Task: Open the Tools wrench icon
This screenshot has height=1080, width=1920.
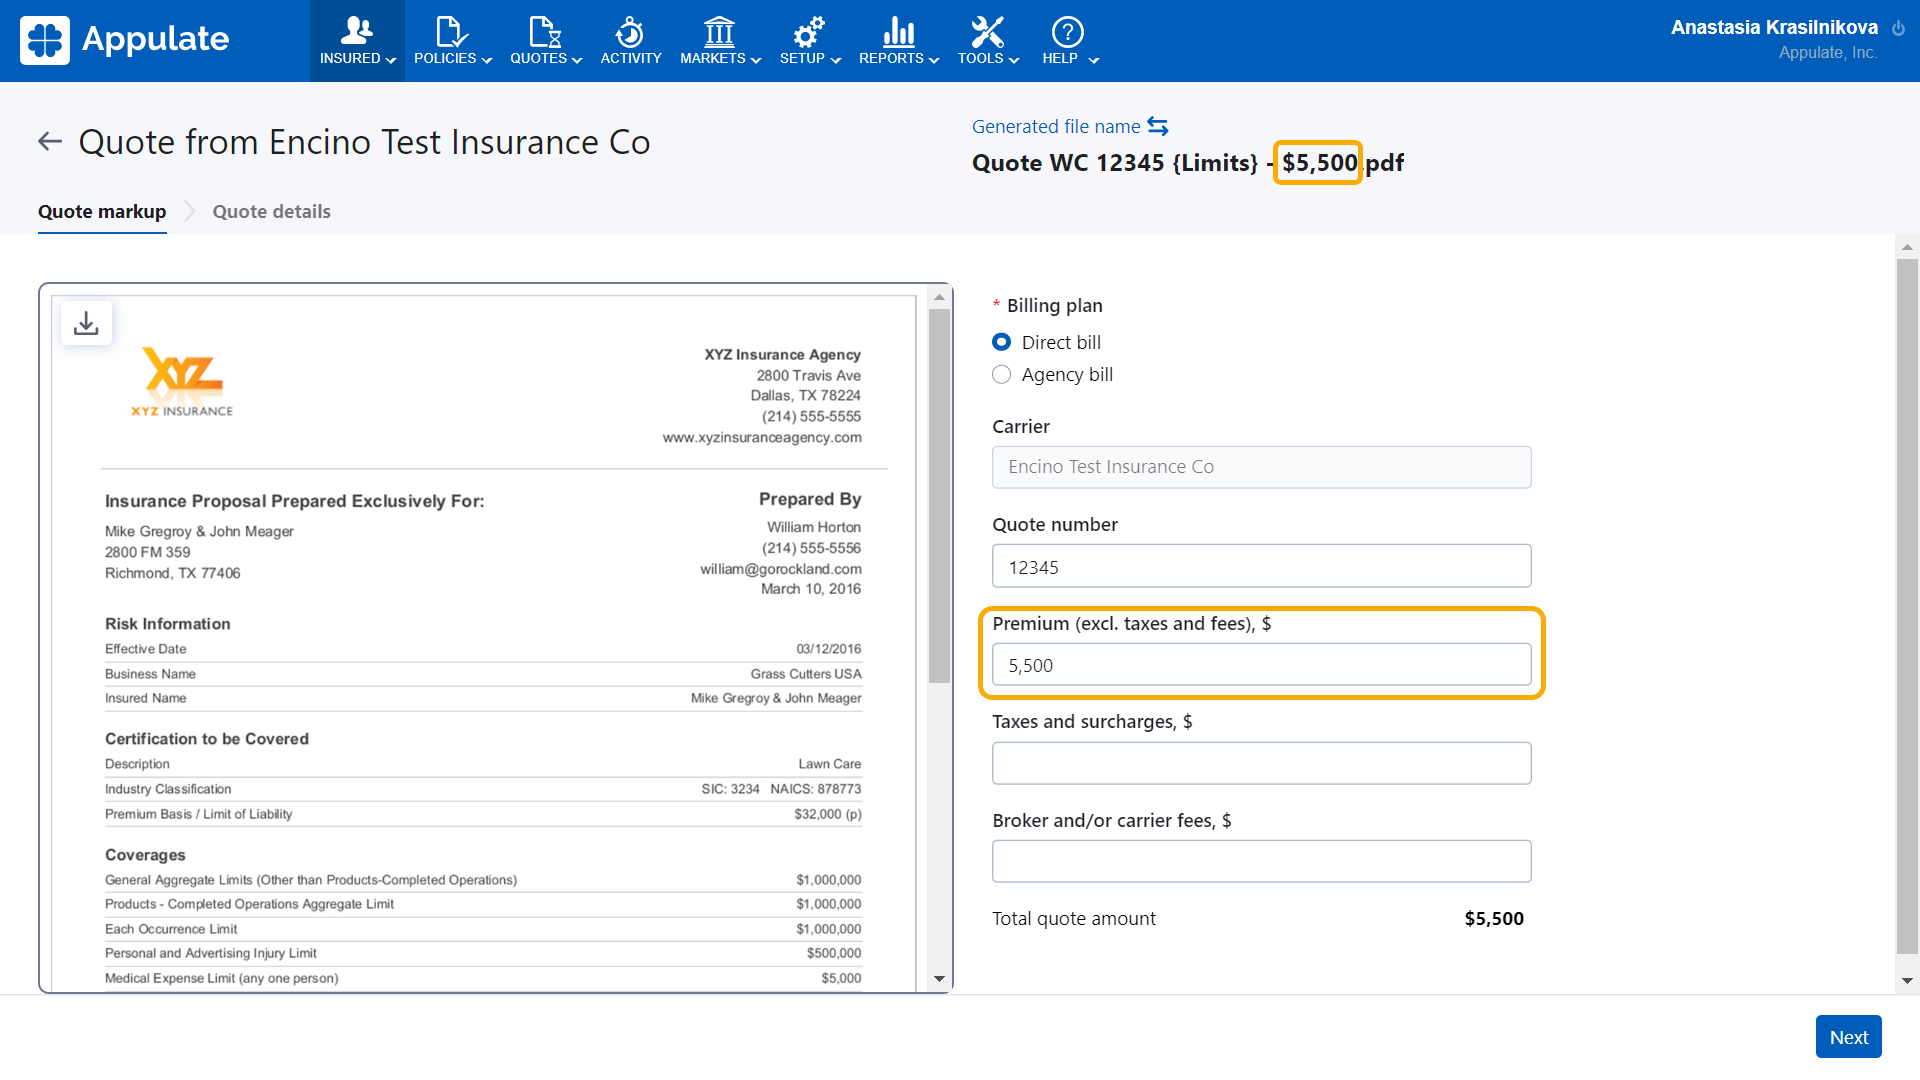Action: 988,31
